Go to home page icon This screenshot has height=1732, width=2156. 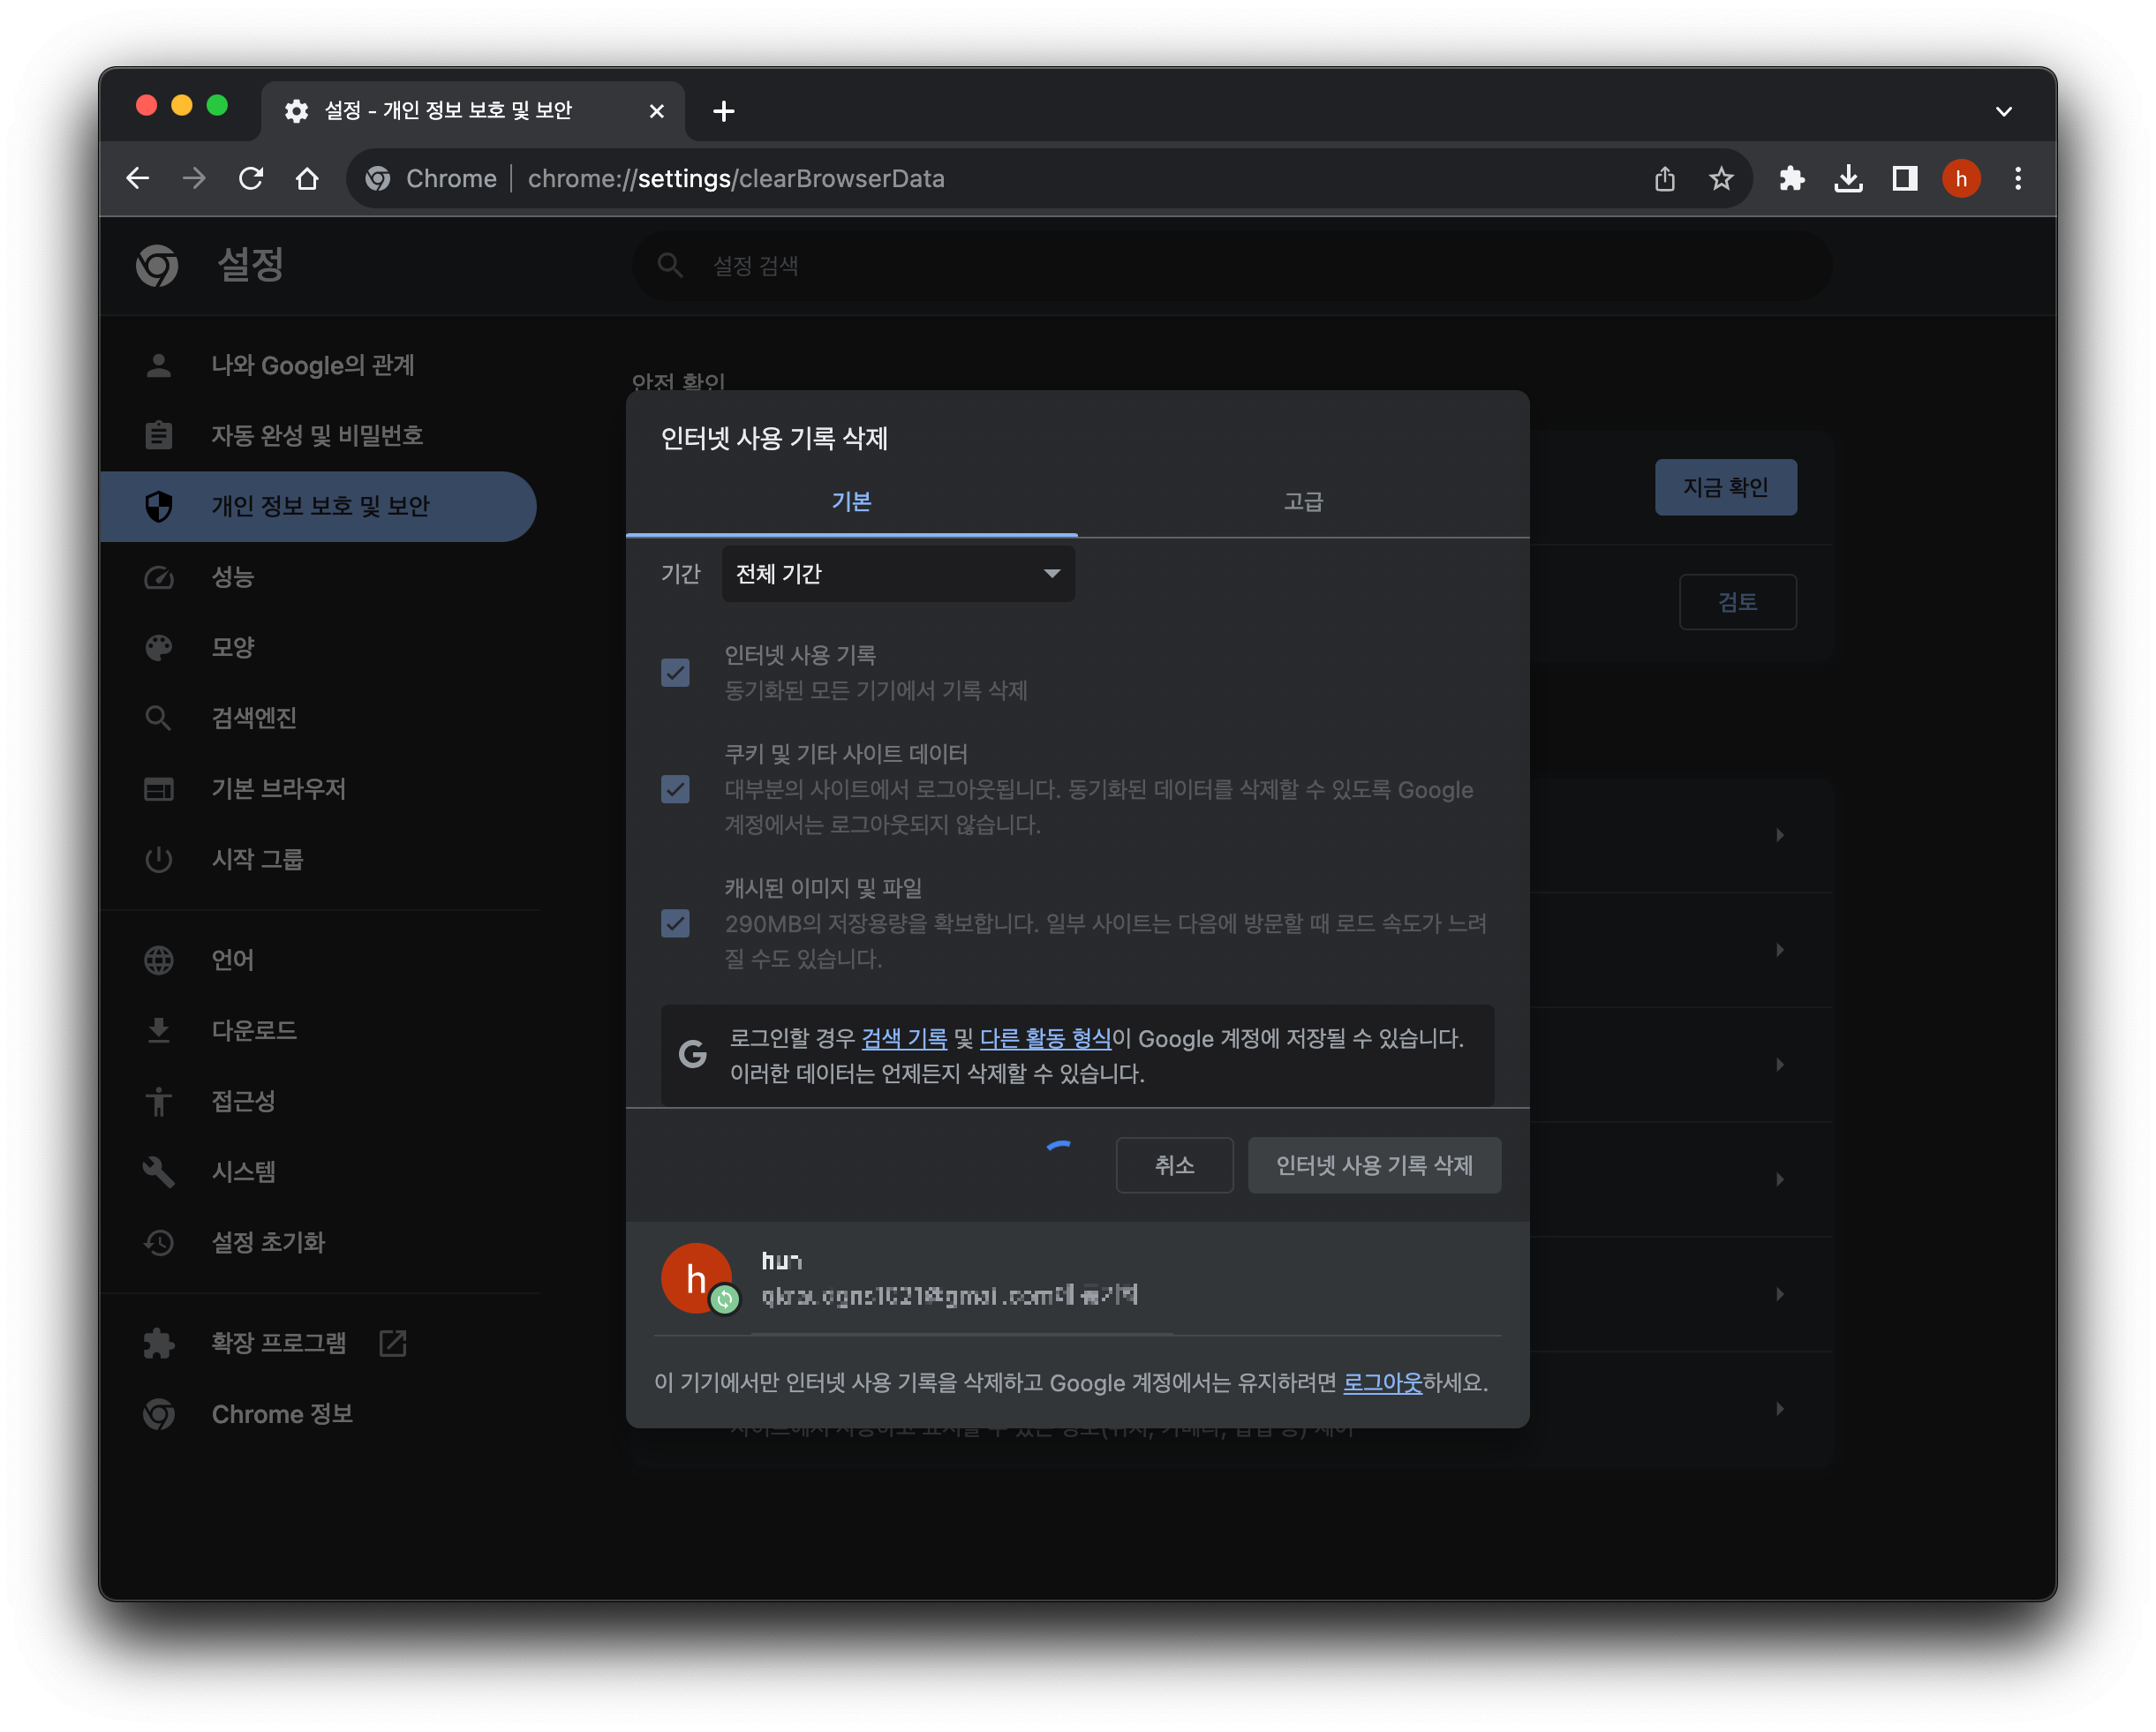coord(307,179)
